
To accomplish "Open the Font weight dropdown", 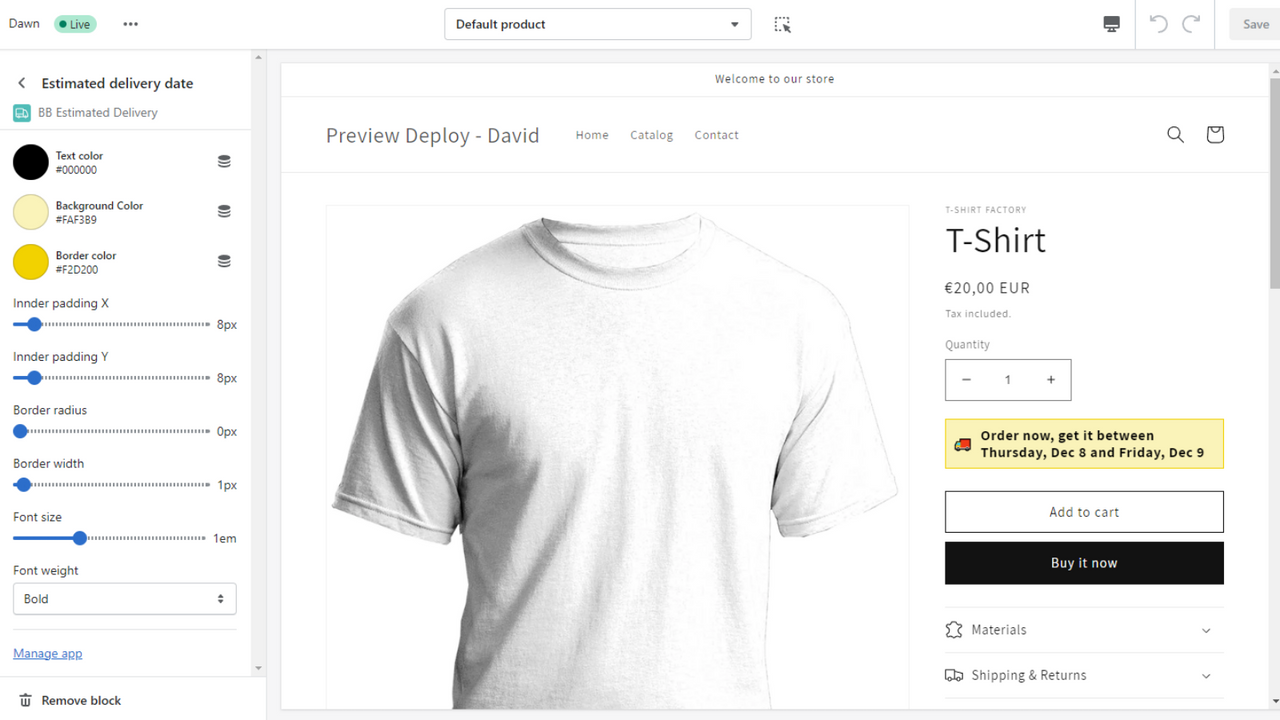I will pyautogui.click(x=124, y=598).
